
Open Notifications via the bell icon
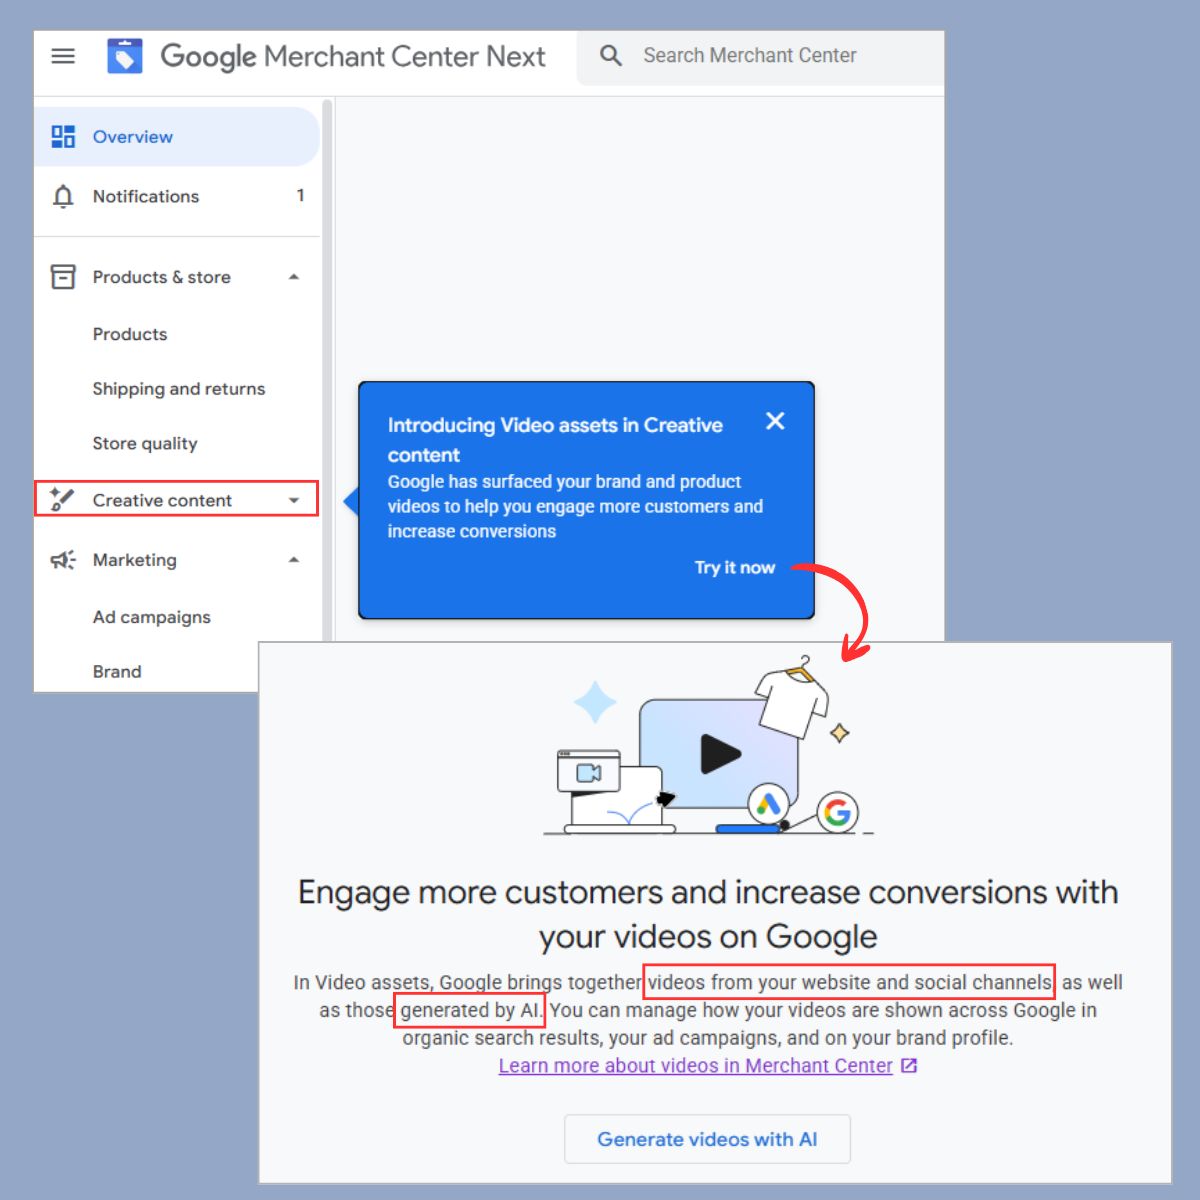point(62,196)
